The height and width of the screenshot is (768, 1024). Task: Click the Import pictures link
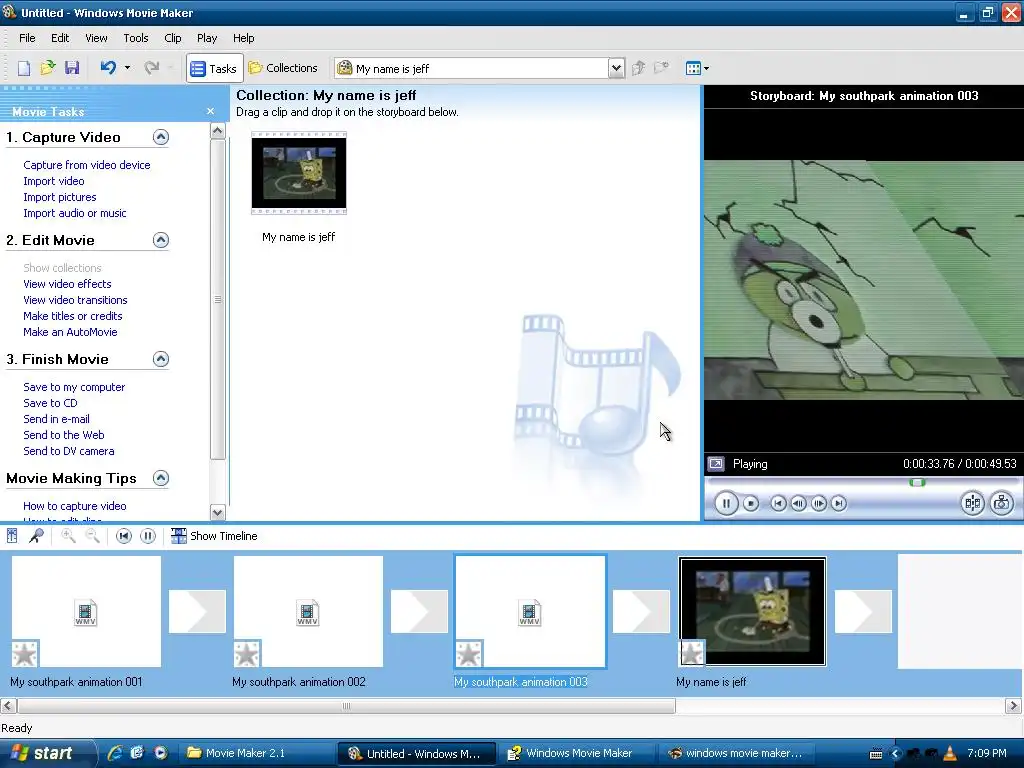60,197
